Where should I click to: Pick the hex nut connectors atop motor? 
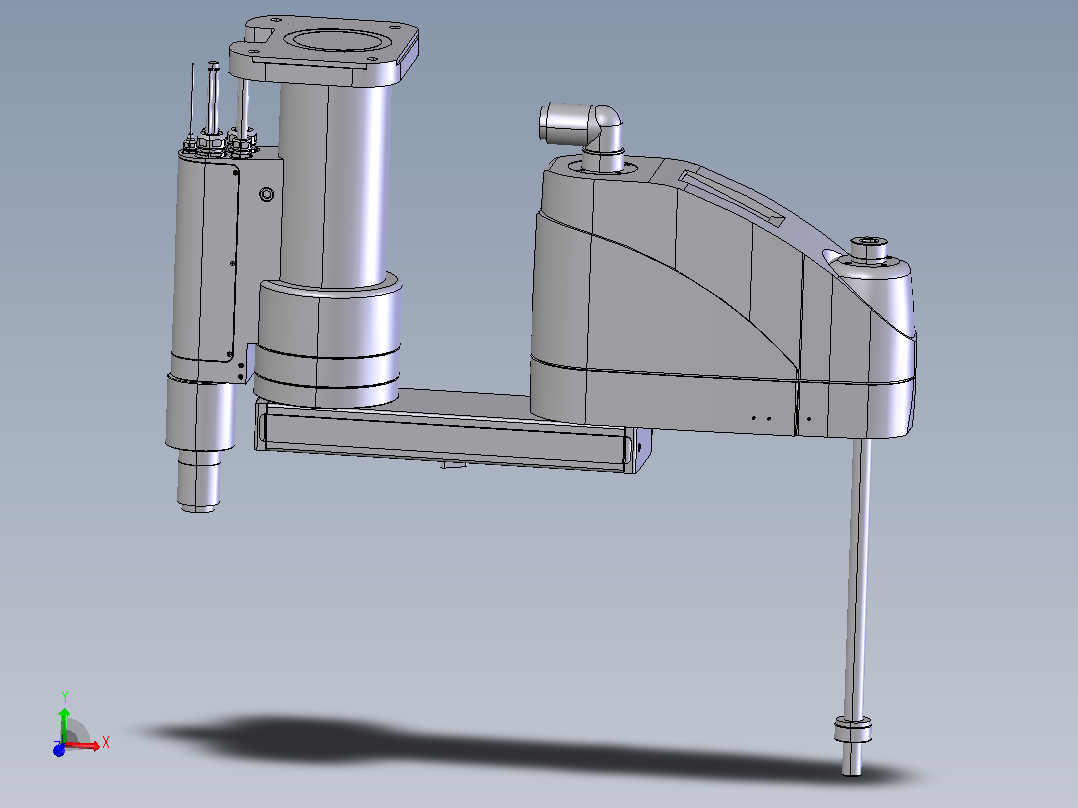tap(220, 144)
